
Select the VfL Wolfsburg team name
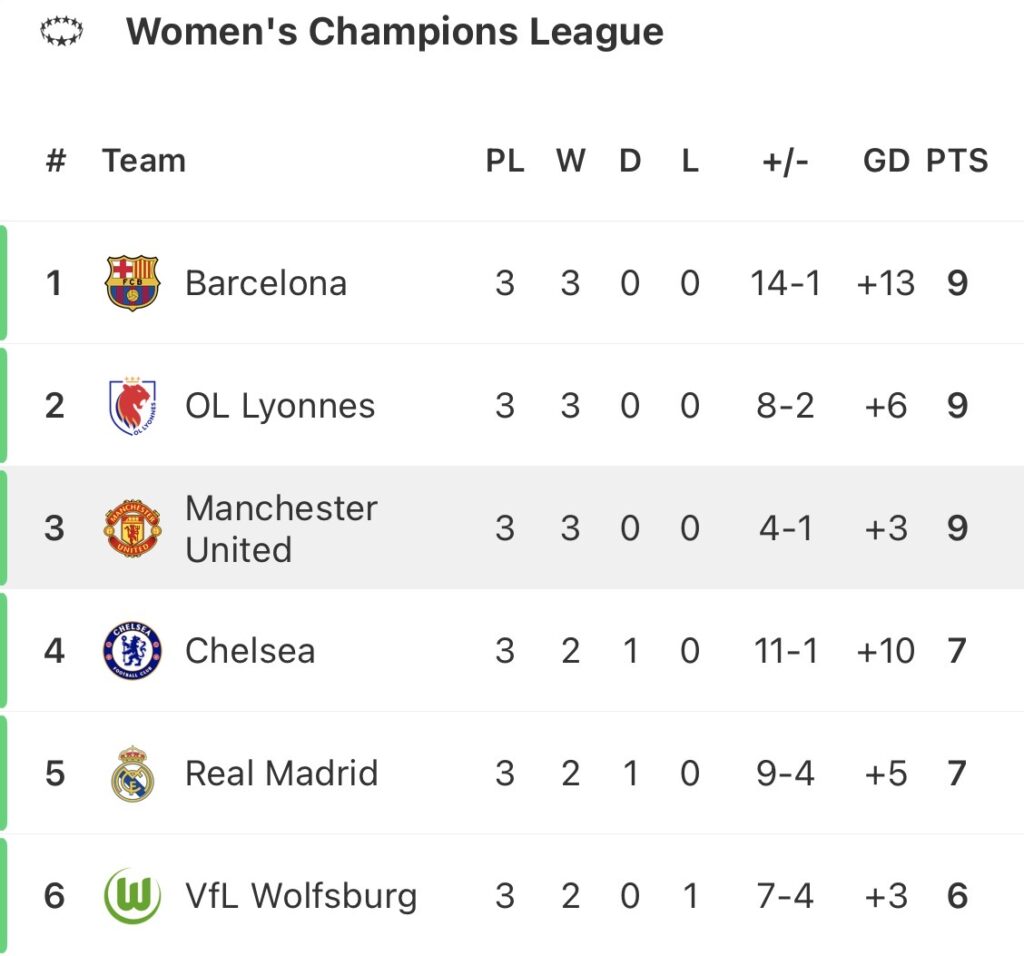301,896
